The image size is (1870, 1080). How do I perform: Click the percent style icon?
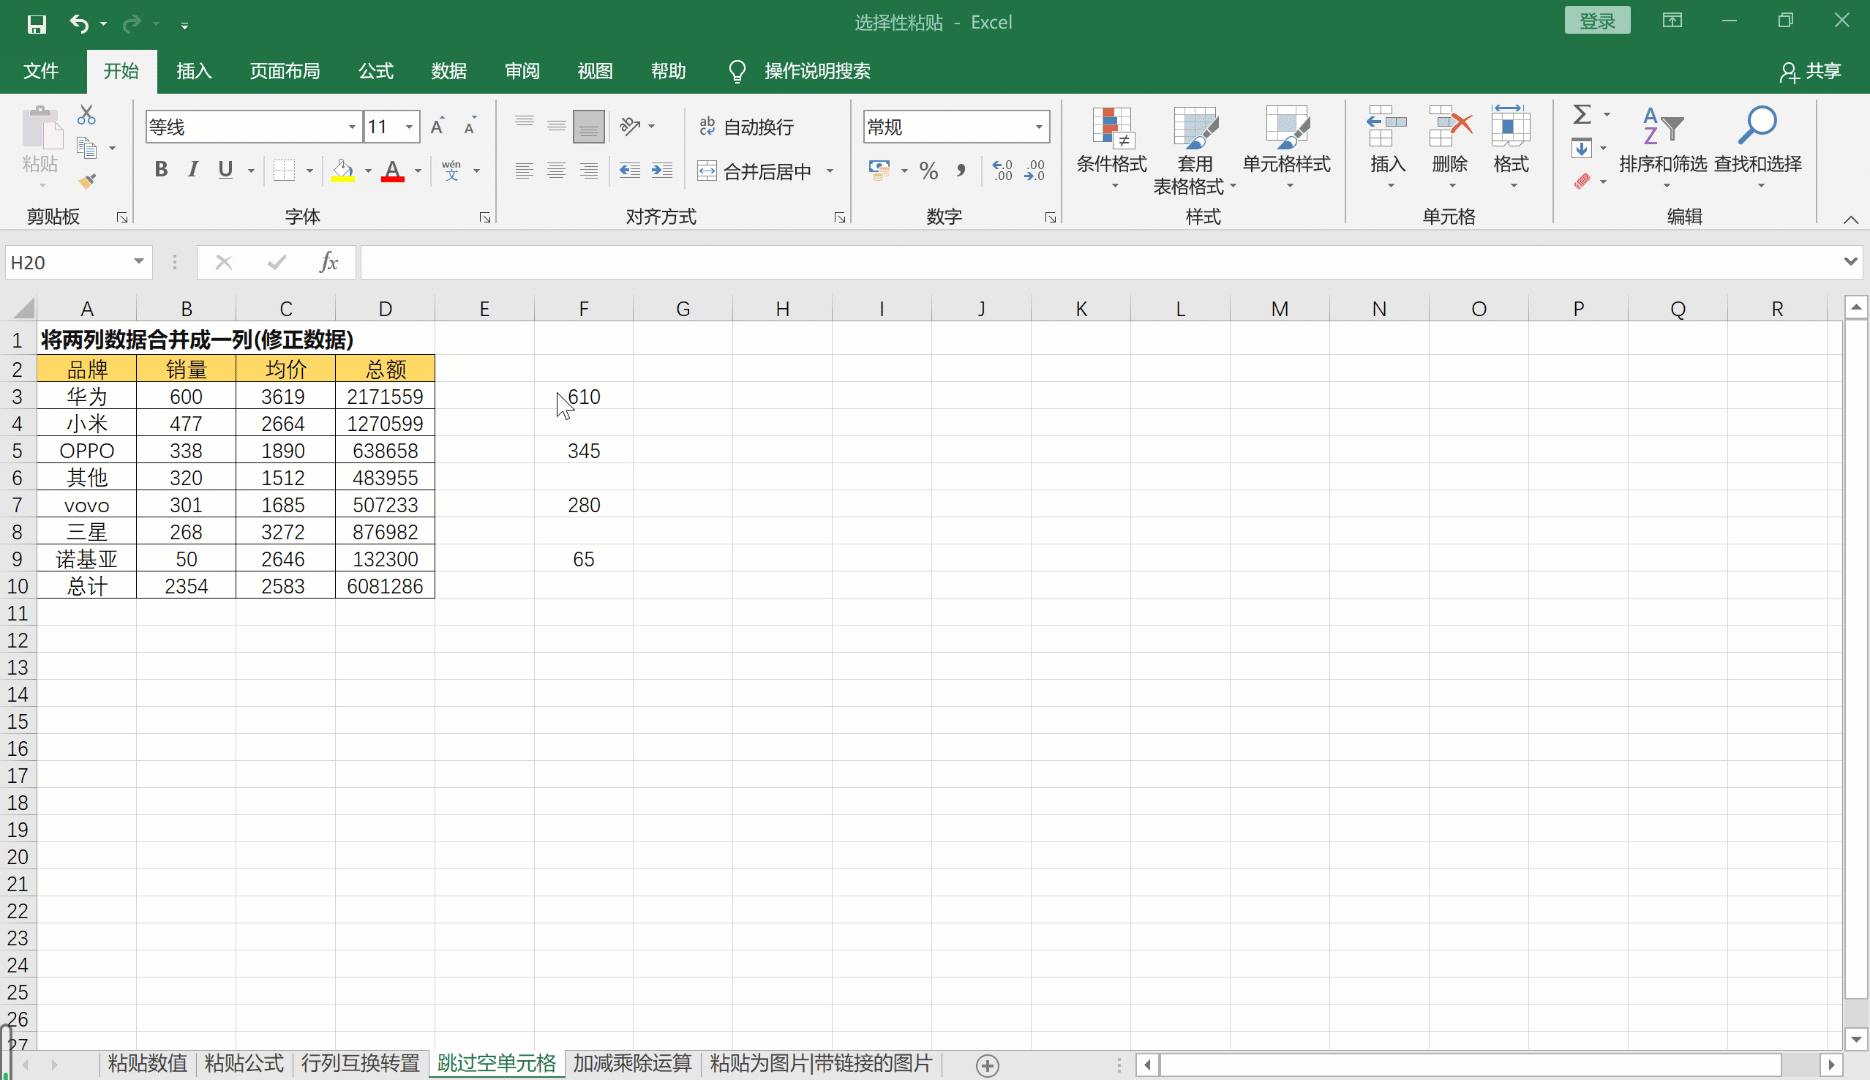(929, 171)
